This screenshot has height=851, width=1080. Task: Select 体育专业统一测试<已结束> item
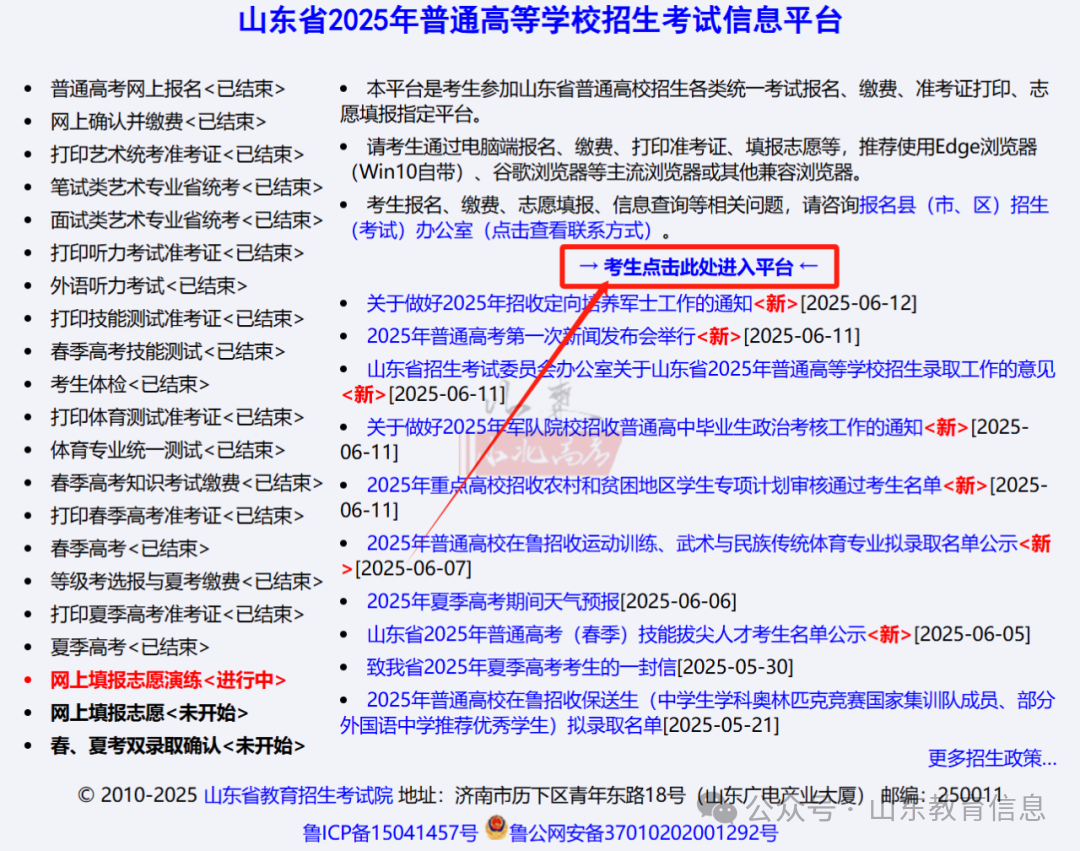167,450
